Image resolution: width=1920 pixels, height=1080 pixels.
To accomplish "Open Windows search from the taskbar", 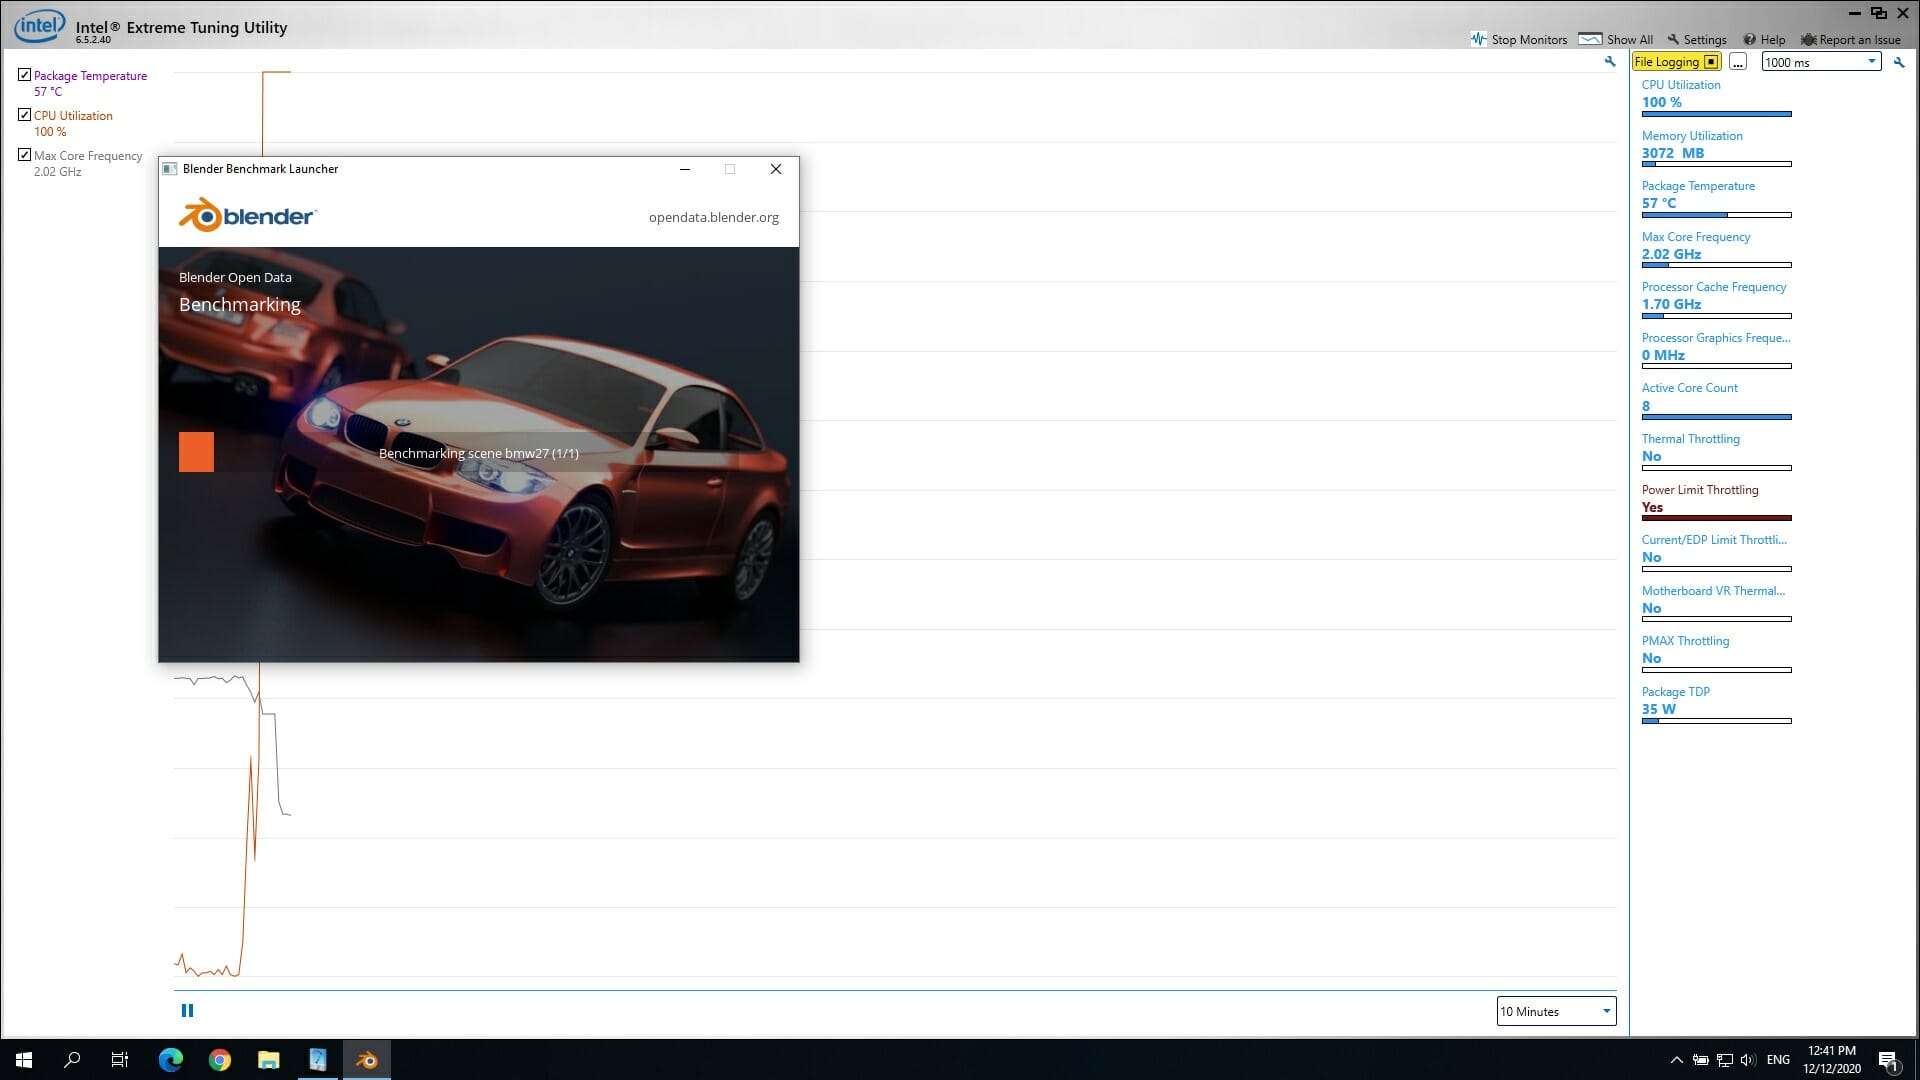I will (x=72, y=1060).
